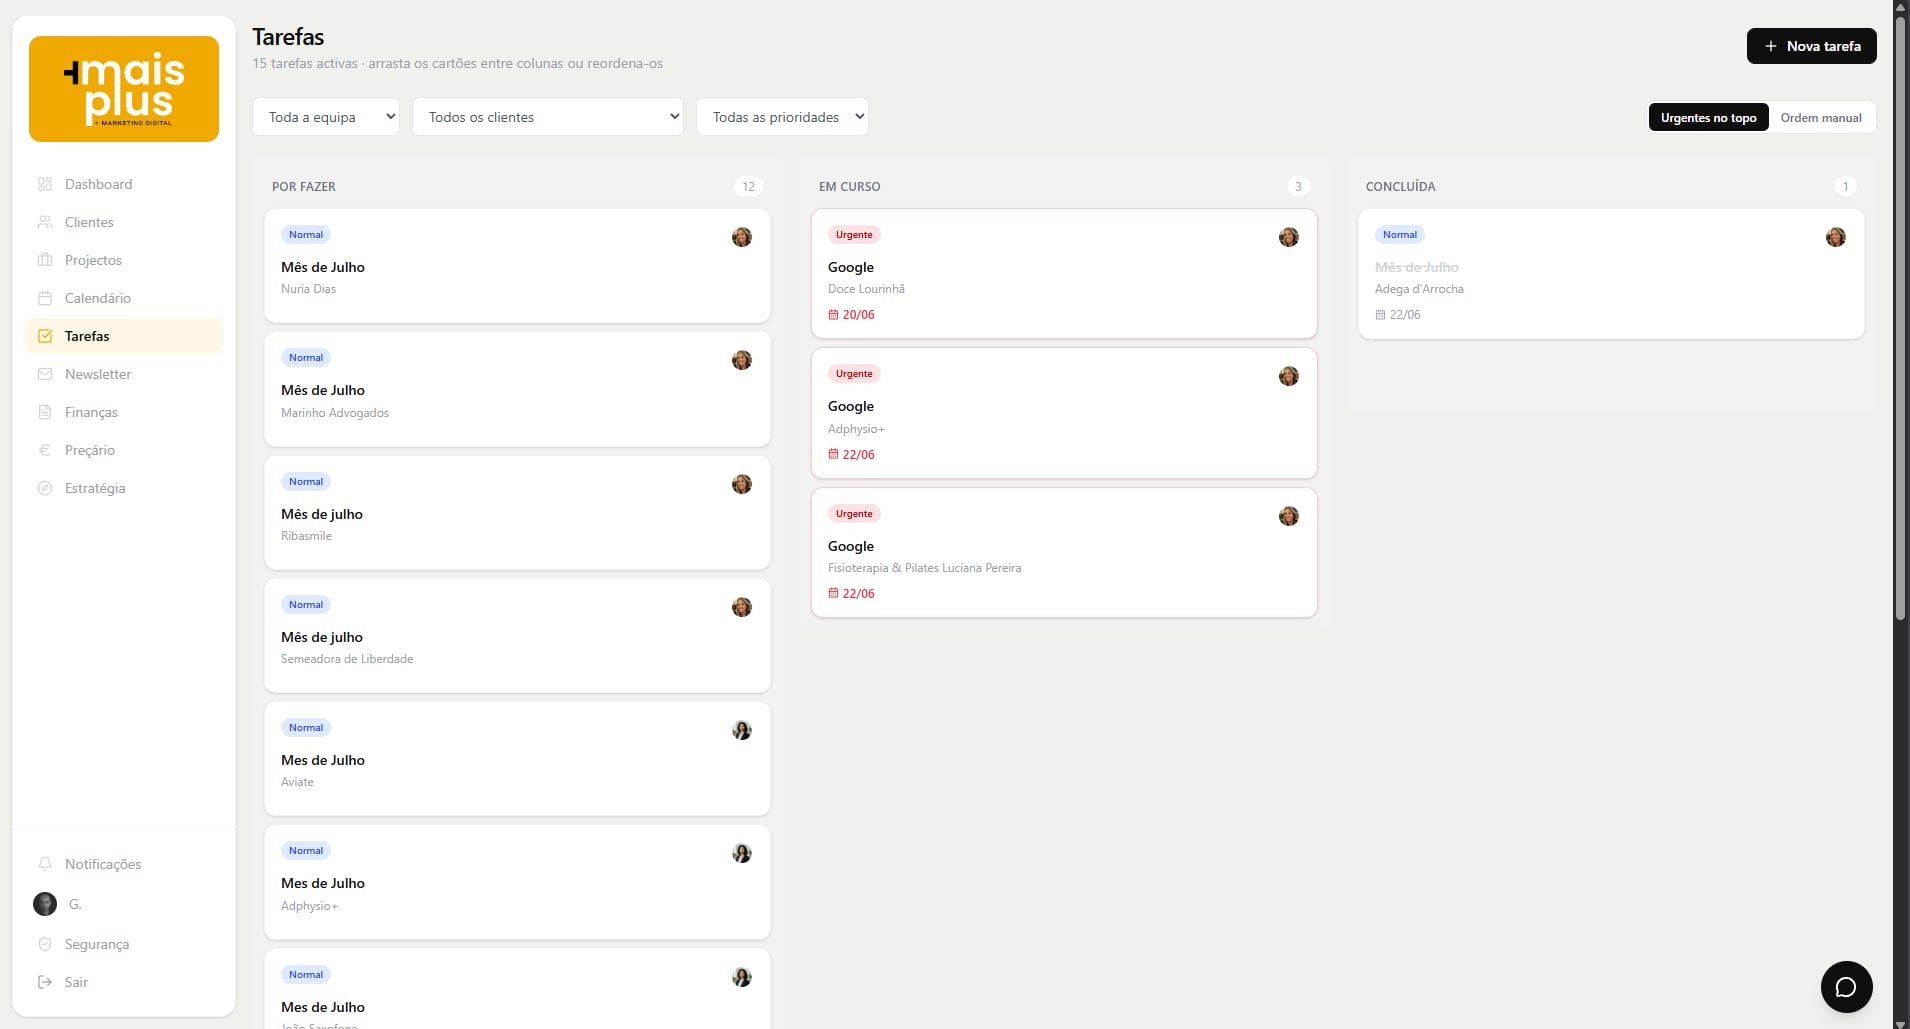Click the Concluída count 1
The height and width of the screenshot is (1029, 1910).
pyautogui.click(x=1845, y=186)
